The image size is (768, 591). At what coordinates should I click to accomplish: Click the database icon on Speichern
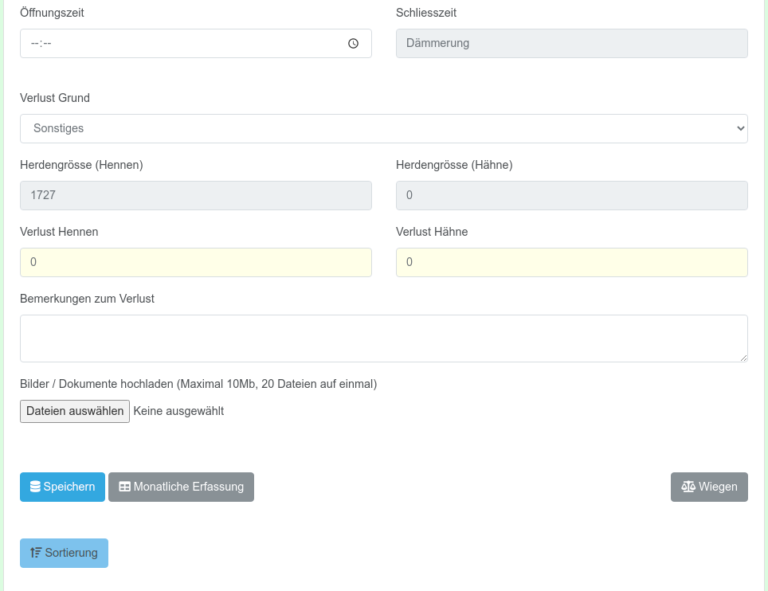point(35,487)
